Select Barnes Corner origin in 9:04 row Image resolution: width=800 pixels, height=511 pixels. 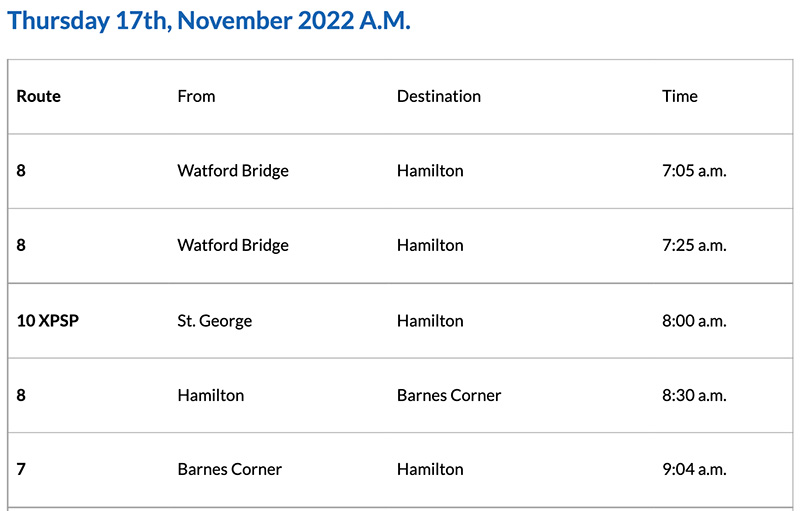coord(230,469)
